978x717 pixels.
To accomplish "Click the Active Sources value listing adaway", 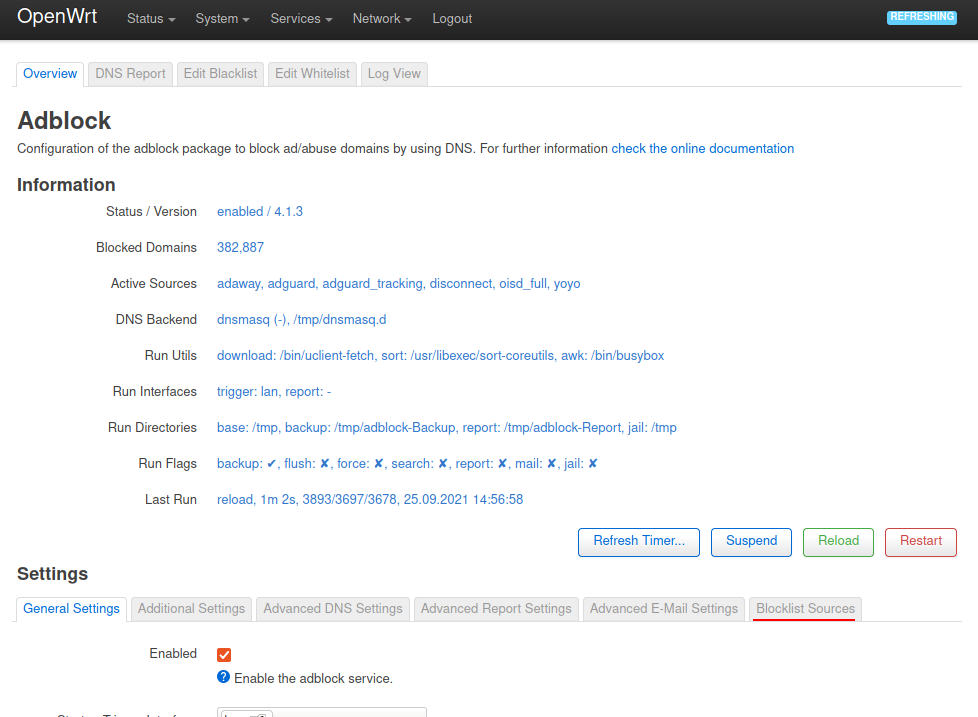I will (x=399, y=284).
